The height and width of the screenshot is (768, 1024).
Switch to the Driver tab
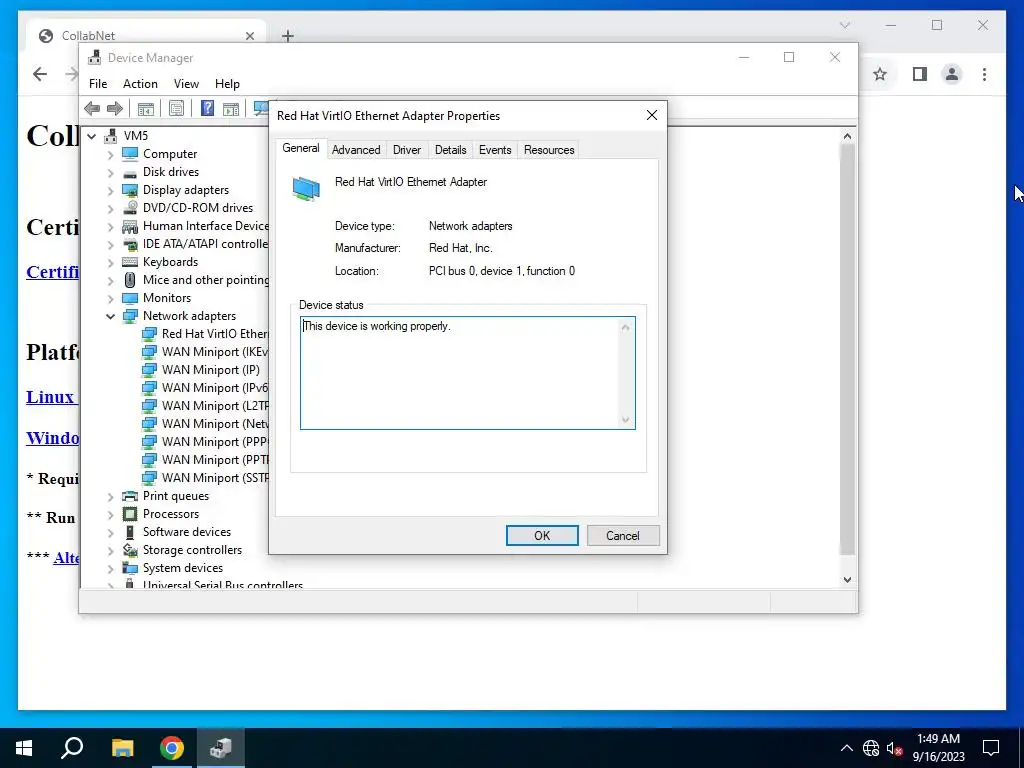pos(407,150)
